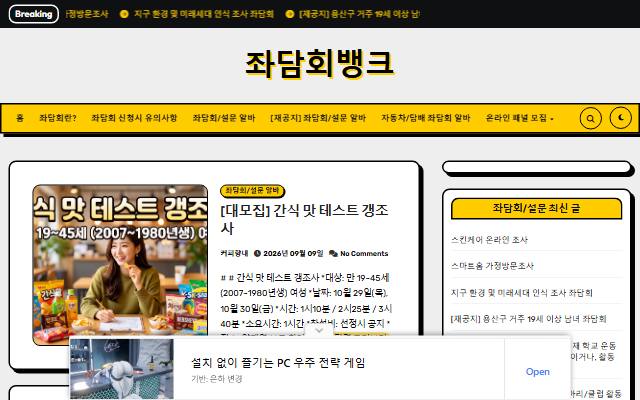Image resolution: width=640 pixels, height=400 pixels.
Task: Open sidebar post [재공지] 용산구 거주 19세 이상 남녀 좌담회
Action: pyautogui.click(x=528, y=319)
